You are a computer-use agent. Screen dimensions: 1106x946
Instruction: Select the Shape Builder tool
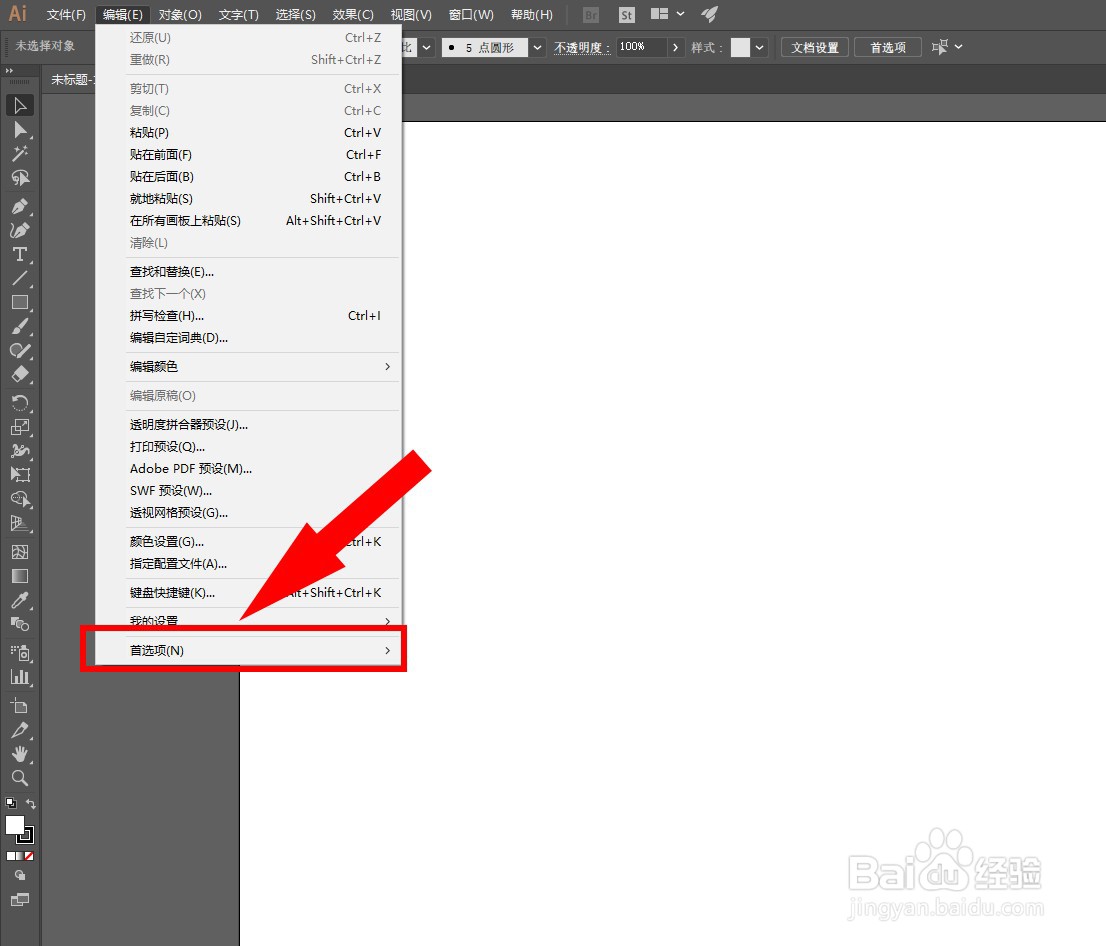pyautogui.click(x=20, y=499)
